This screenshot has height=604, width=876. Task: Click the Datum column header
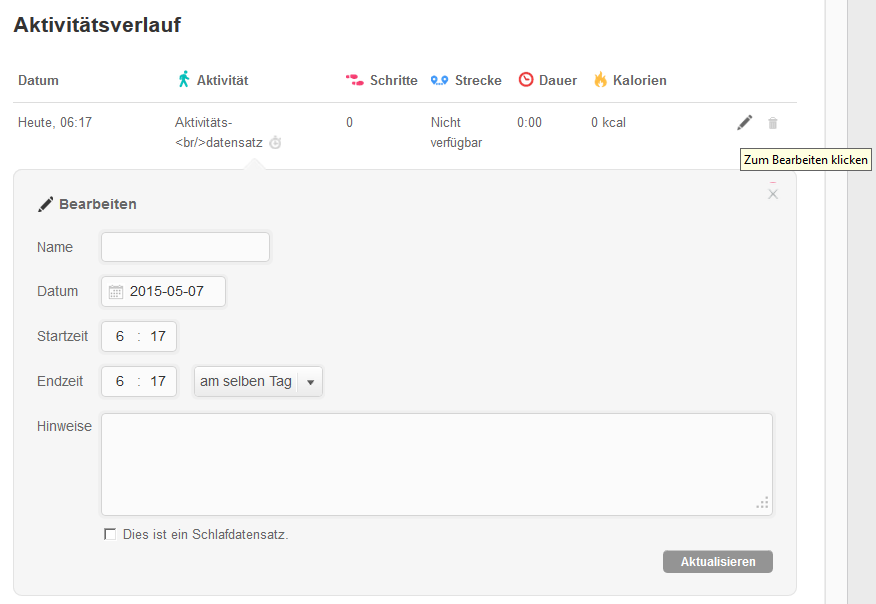pyautogui.click(x=38, y=80)
